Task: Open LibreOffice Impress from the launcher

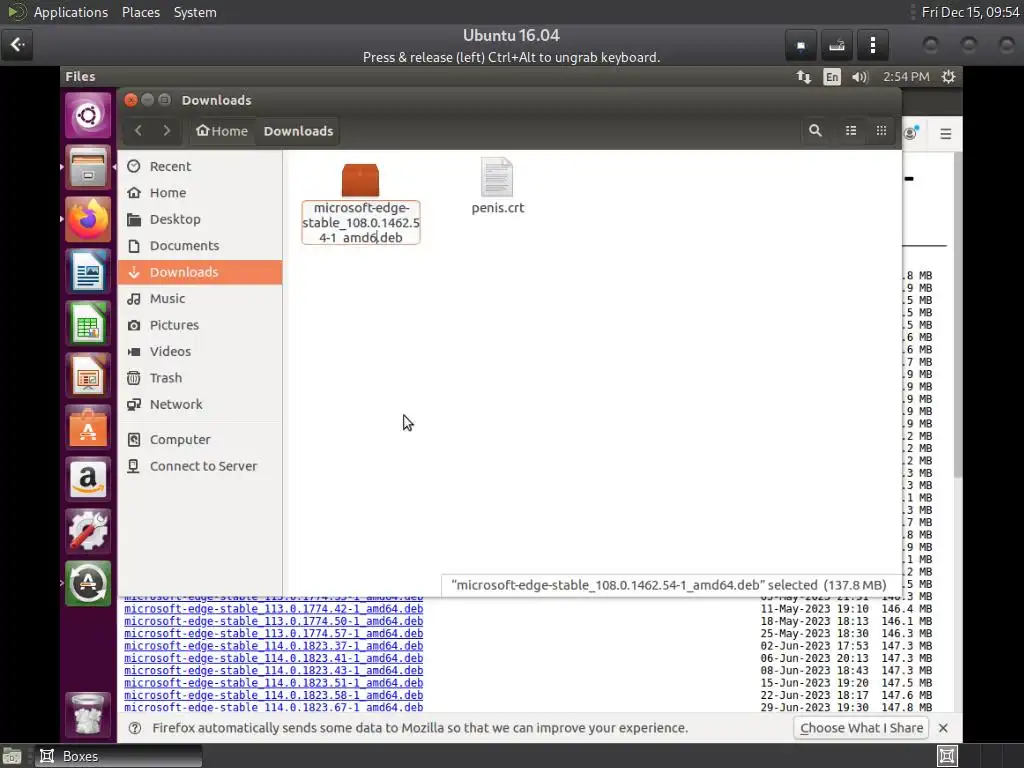Action: pyautogui.click(x=88, y=376)
